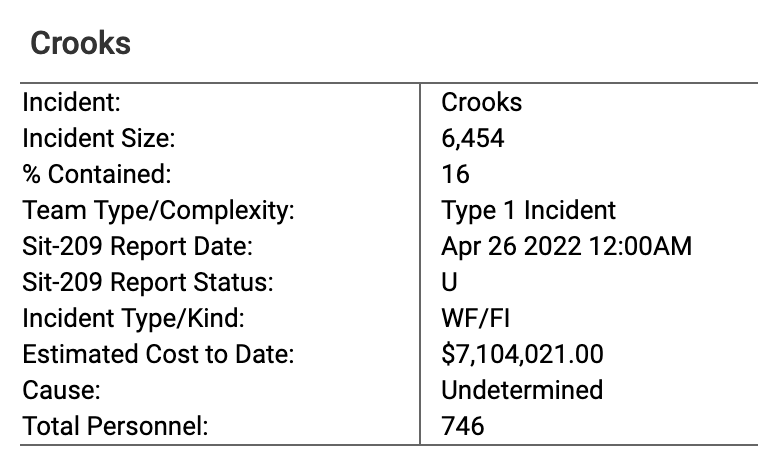This screenshot has height=472, width=758.
Task: Select the Cause label
Action: coord(61,390)
